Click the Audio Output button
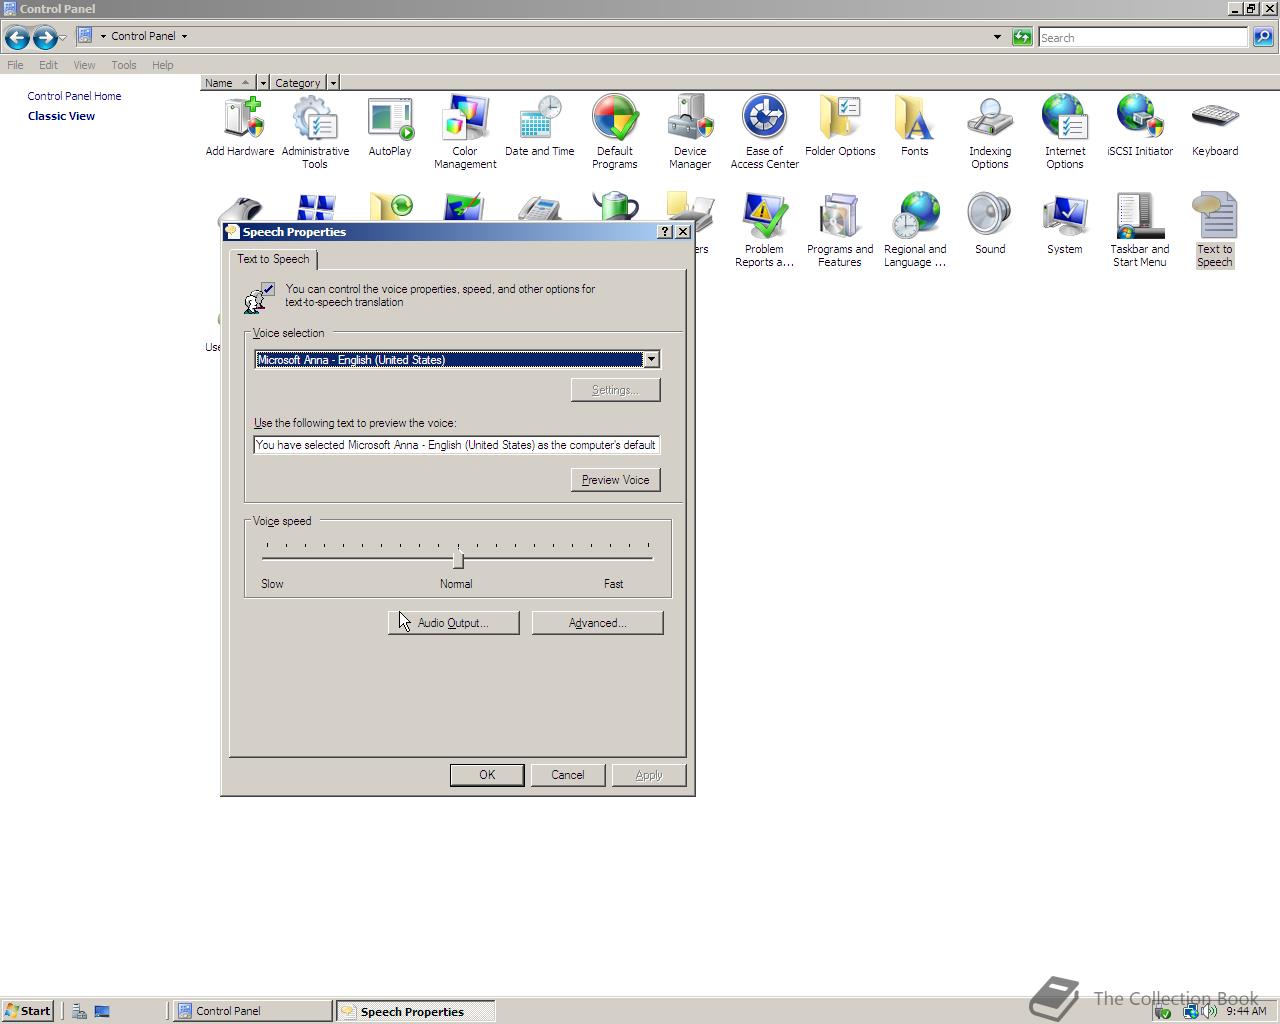This screenshot has height=1024, width=1280. [x=453, y=623]
